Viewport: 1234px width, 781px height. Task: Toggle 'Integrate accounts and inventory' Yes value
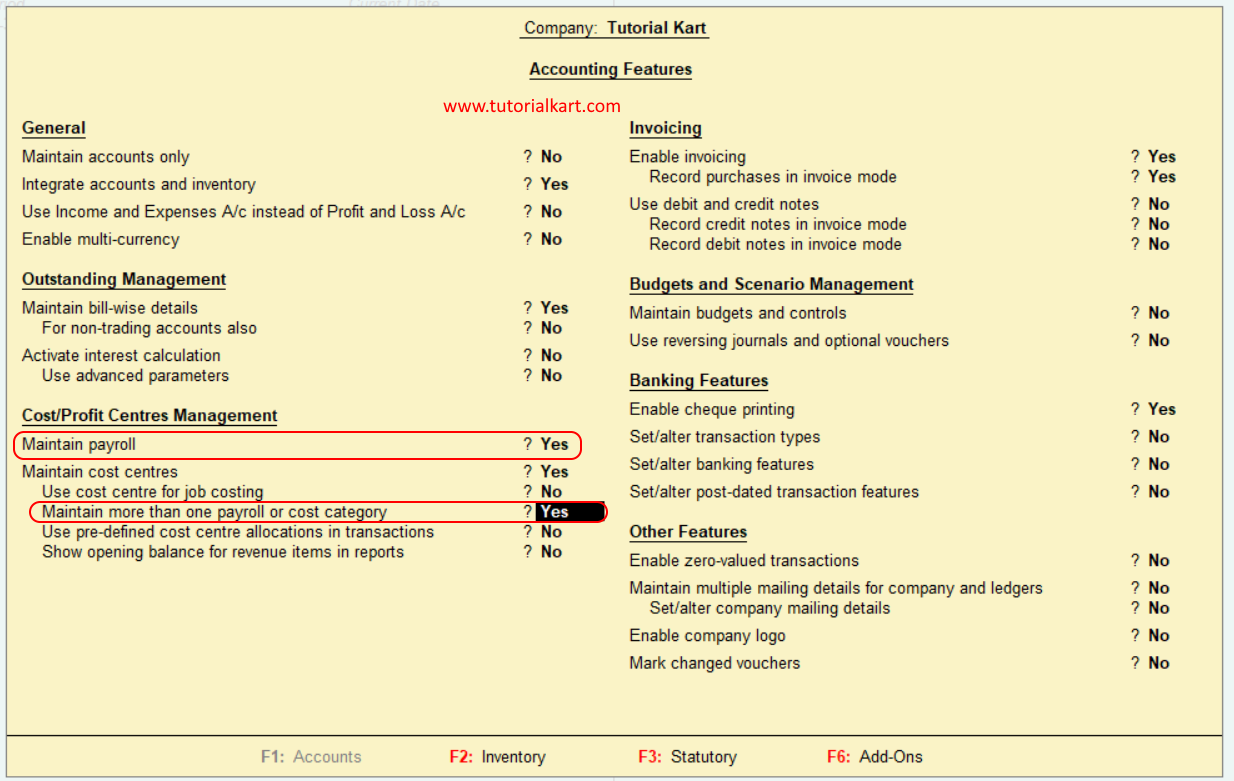click(554, 184)
